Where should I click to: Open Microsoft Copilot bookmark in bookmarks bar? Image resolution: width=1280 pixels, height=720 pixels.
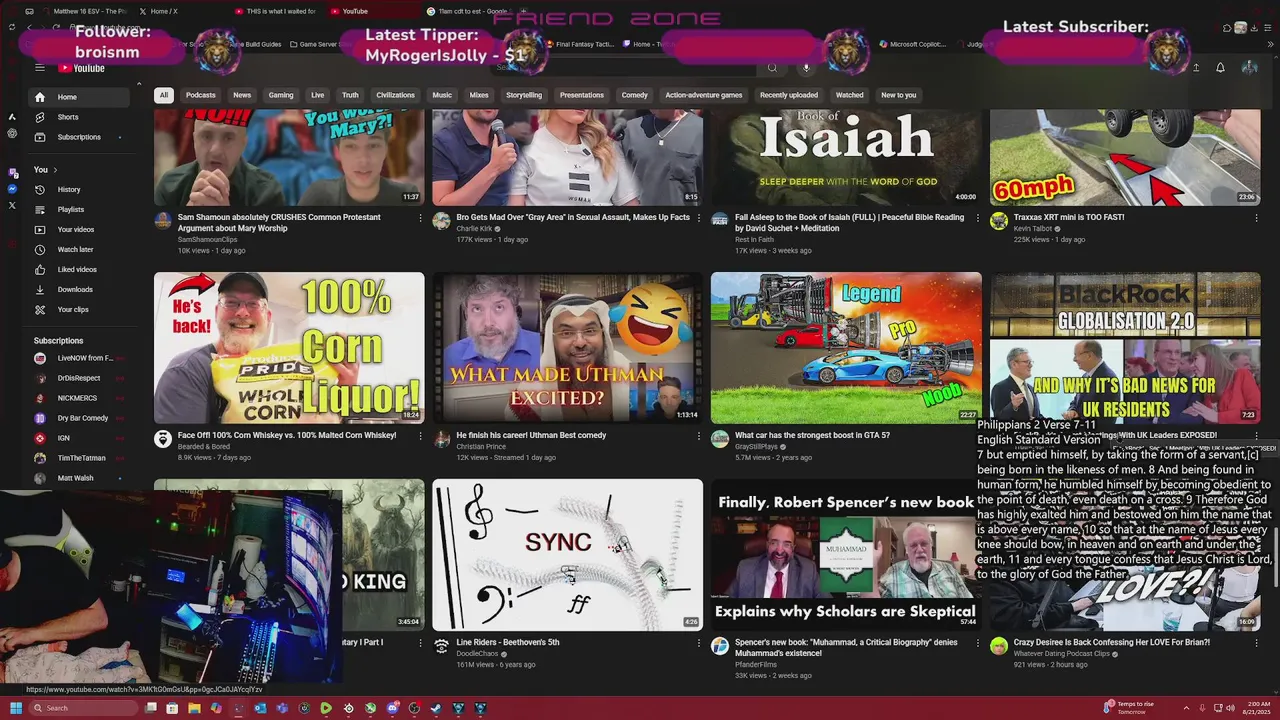tap(911, 44)
